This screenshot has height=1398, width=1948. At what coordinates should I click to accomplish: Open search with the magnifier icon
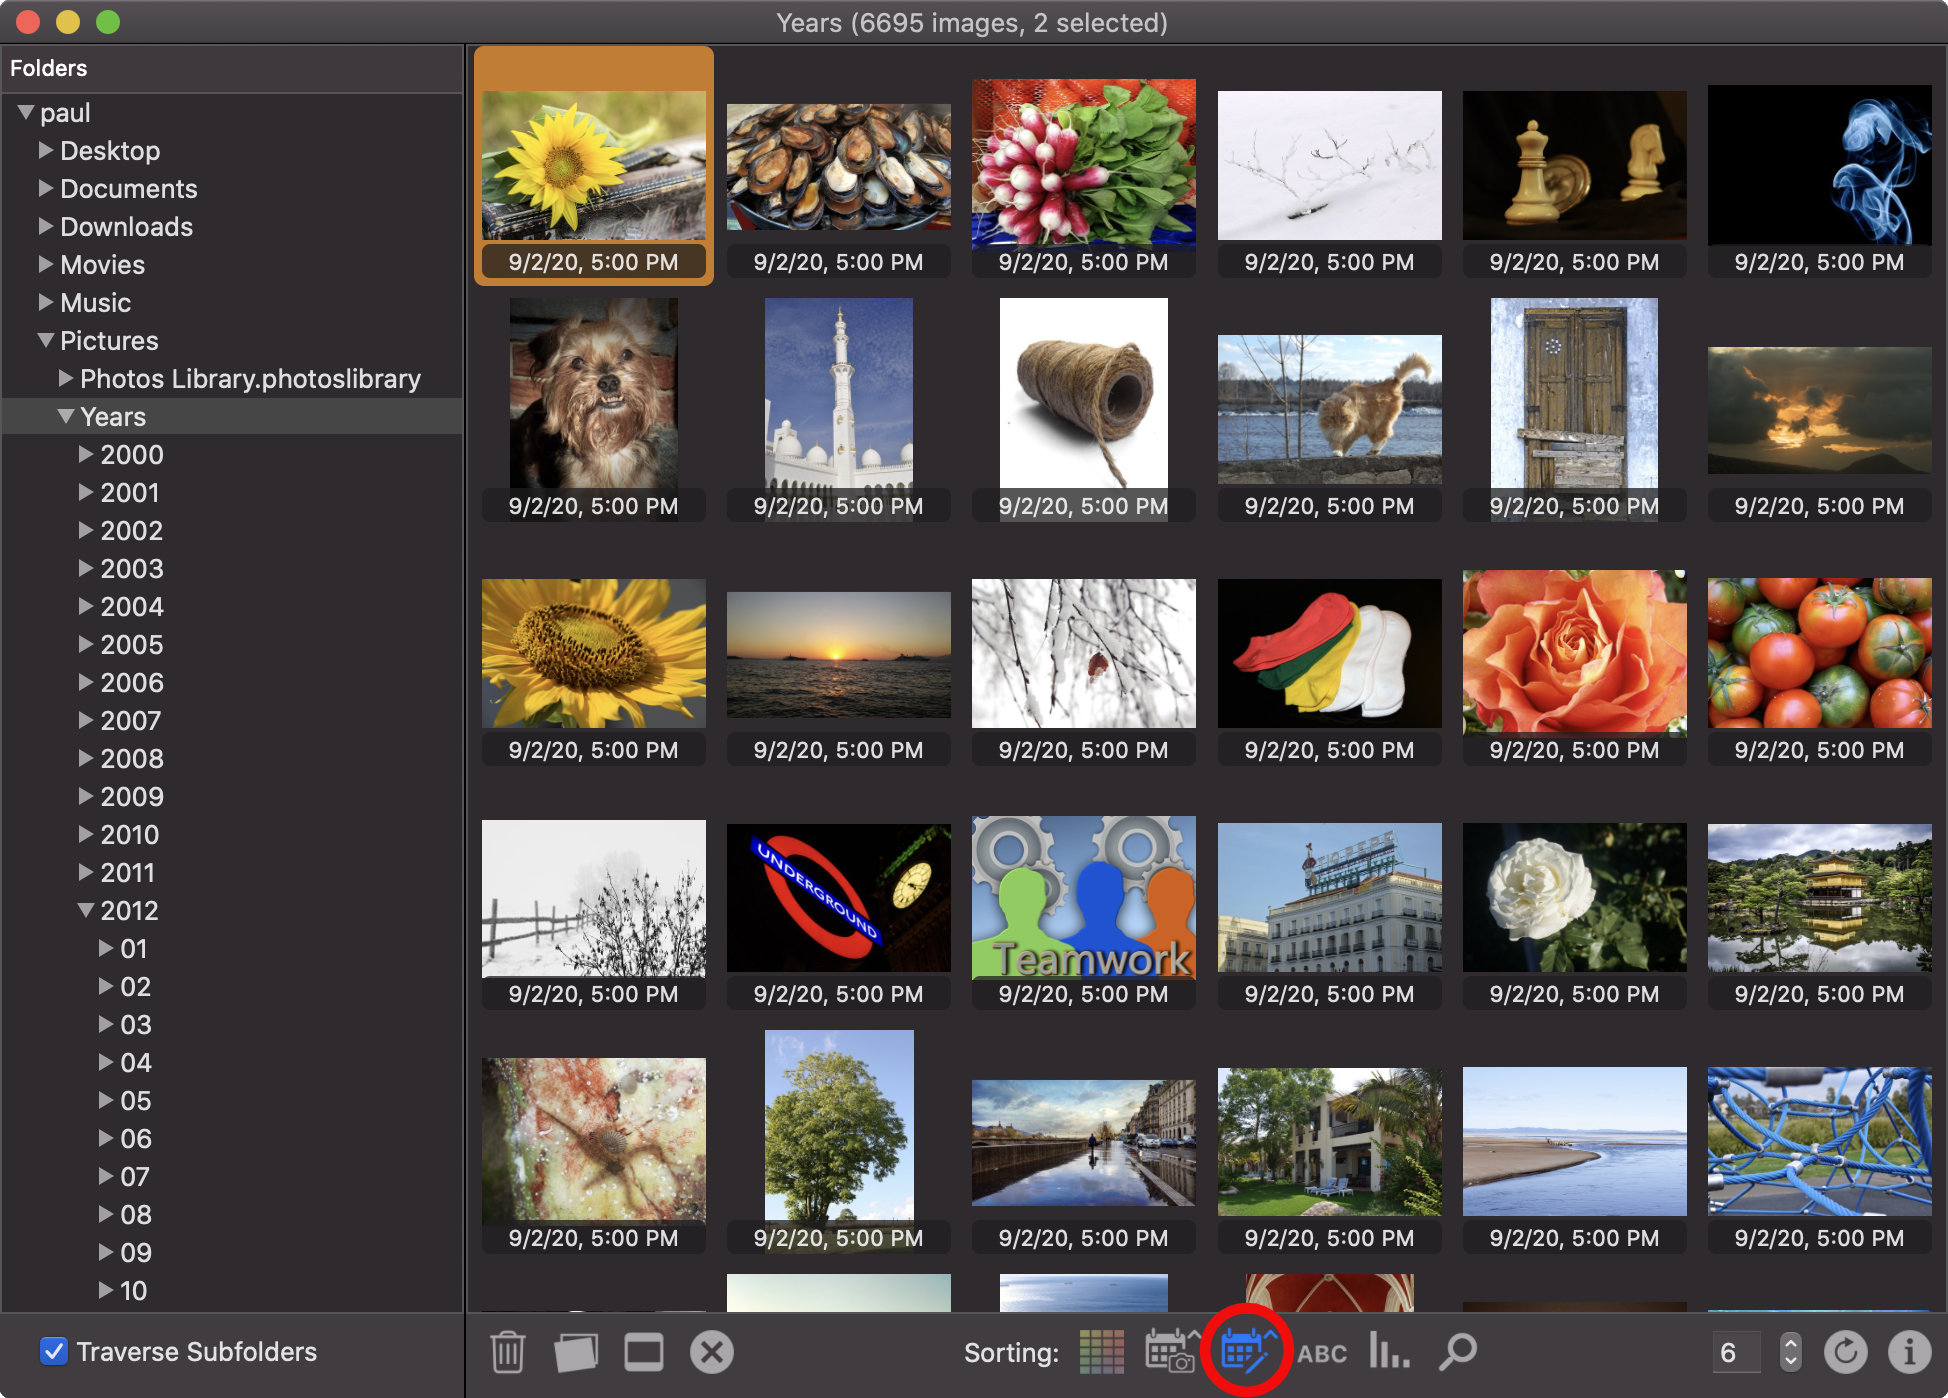click(1457, 1352)
